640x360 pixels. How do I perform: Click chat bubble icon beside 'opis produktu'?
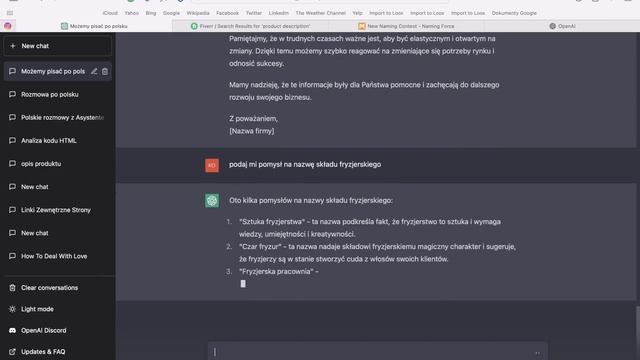click(x=12, y=164)
